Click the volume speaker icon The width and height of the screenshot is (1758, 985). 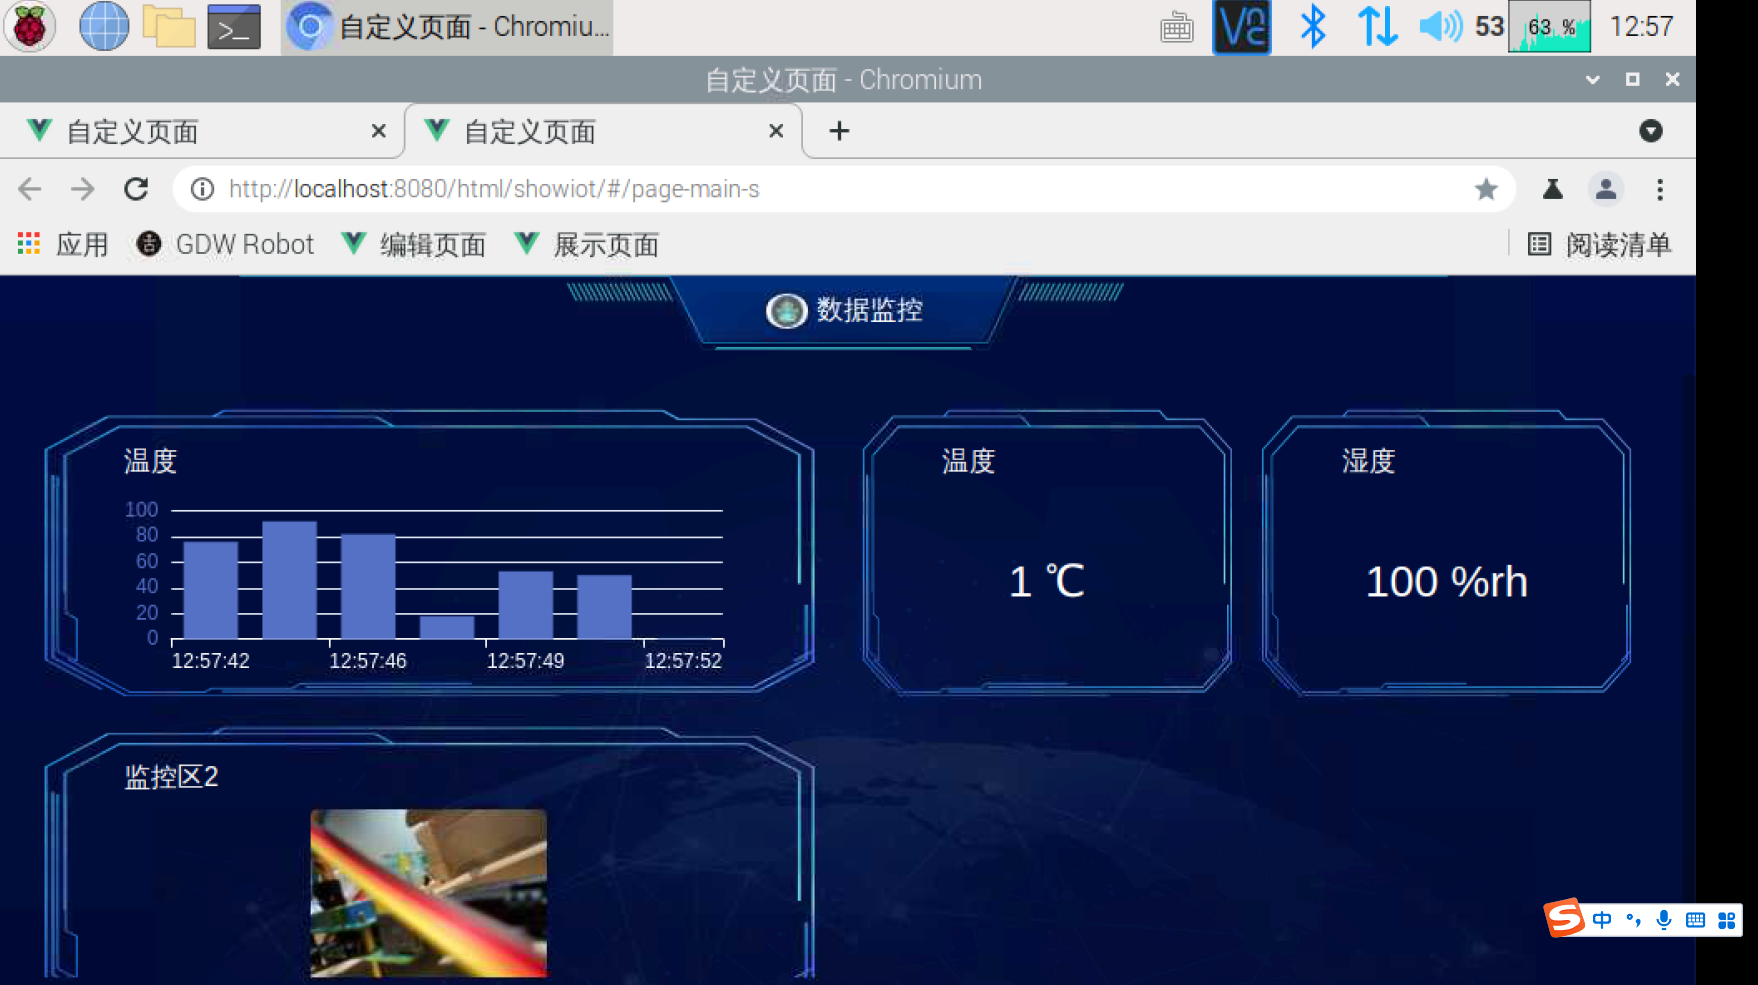click(x=1441, y=27)
